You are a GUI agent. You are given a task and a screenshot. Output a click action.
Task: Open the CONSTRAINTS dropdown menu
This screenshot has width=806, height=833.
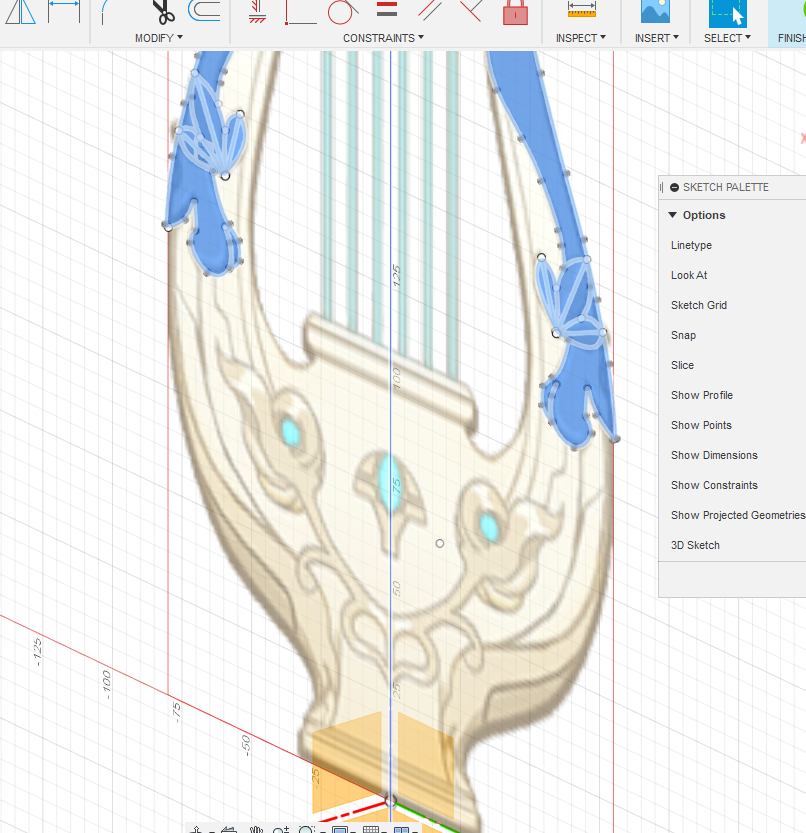383,38
